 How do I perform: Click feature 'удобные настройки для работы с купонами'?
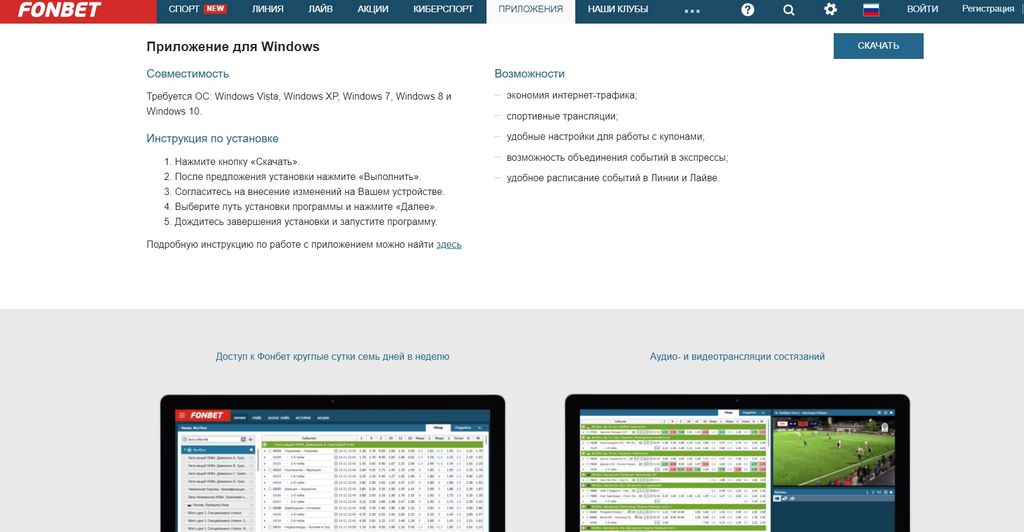[605, 136]
